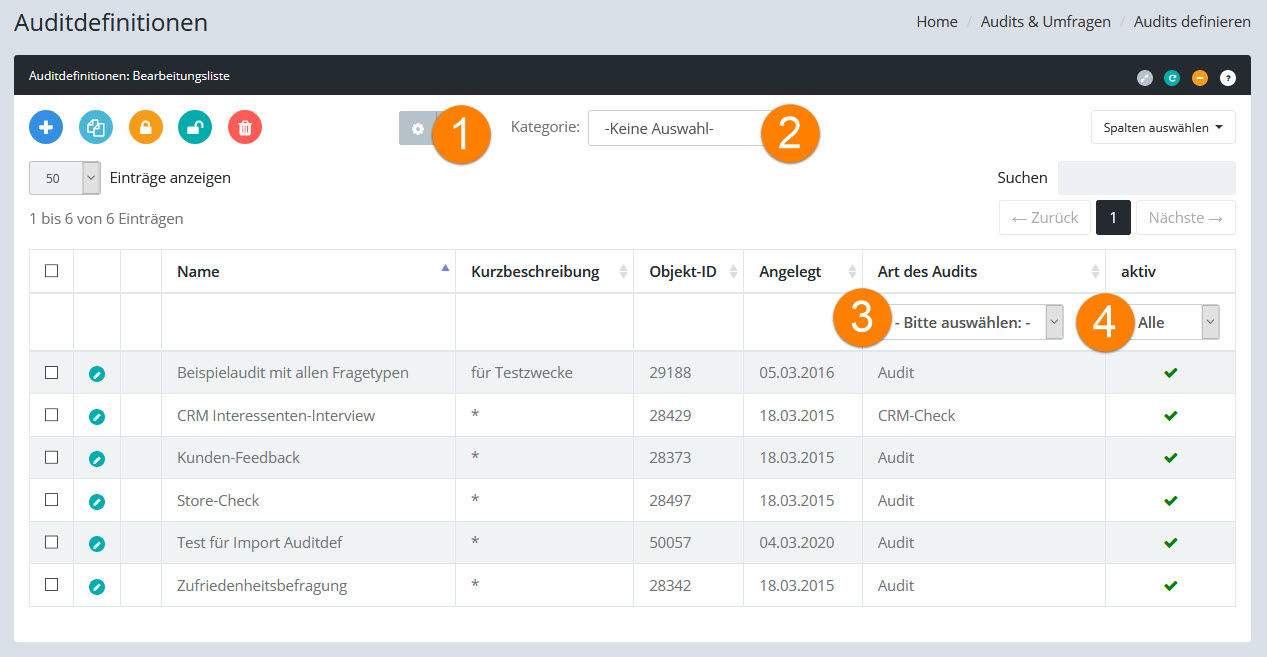1267x657 pixels.
Task: Click the white help question mark icon
Action: [x=1227, y=77]
